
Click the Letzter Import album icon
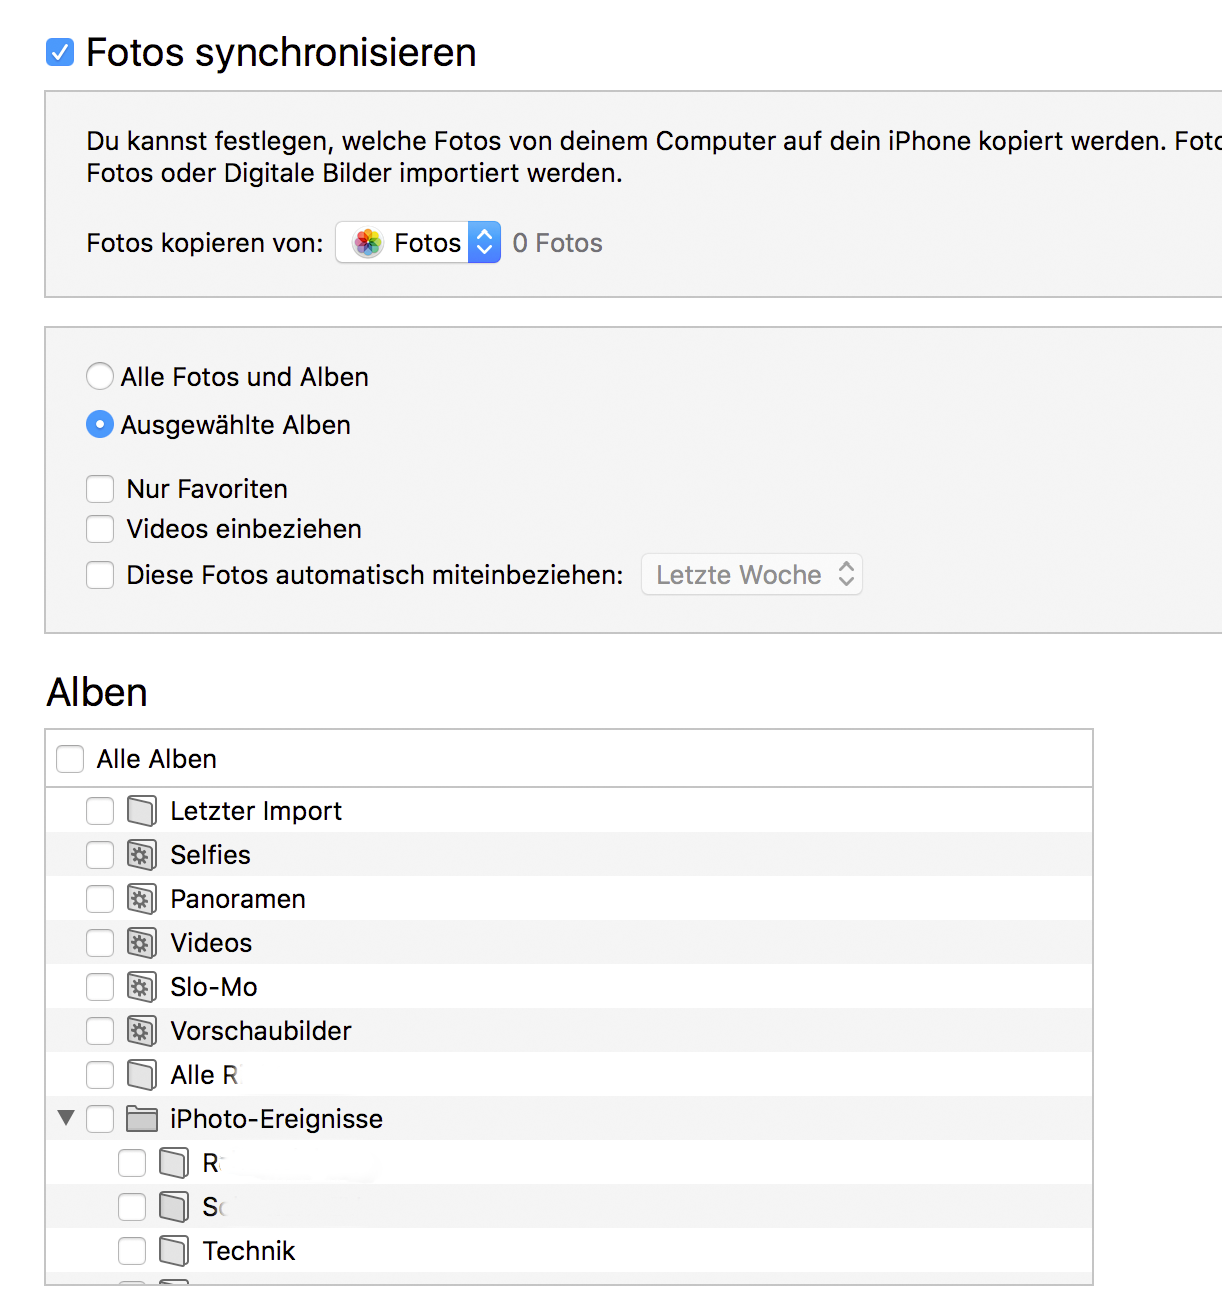click(141, 811)
